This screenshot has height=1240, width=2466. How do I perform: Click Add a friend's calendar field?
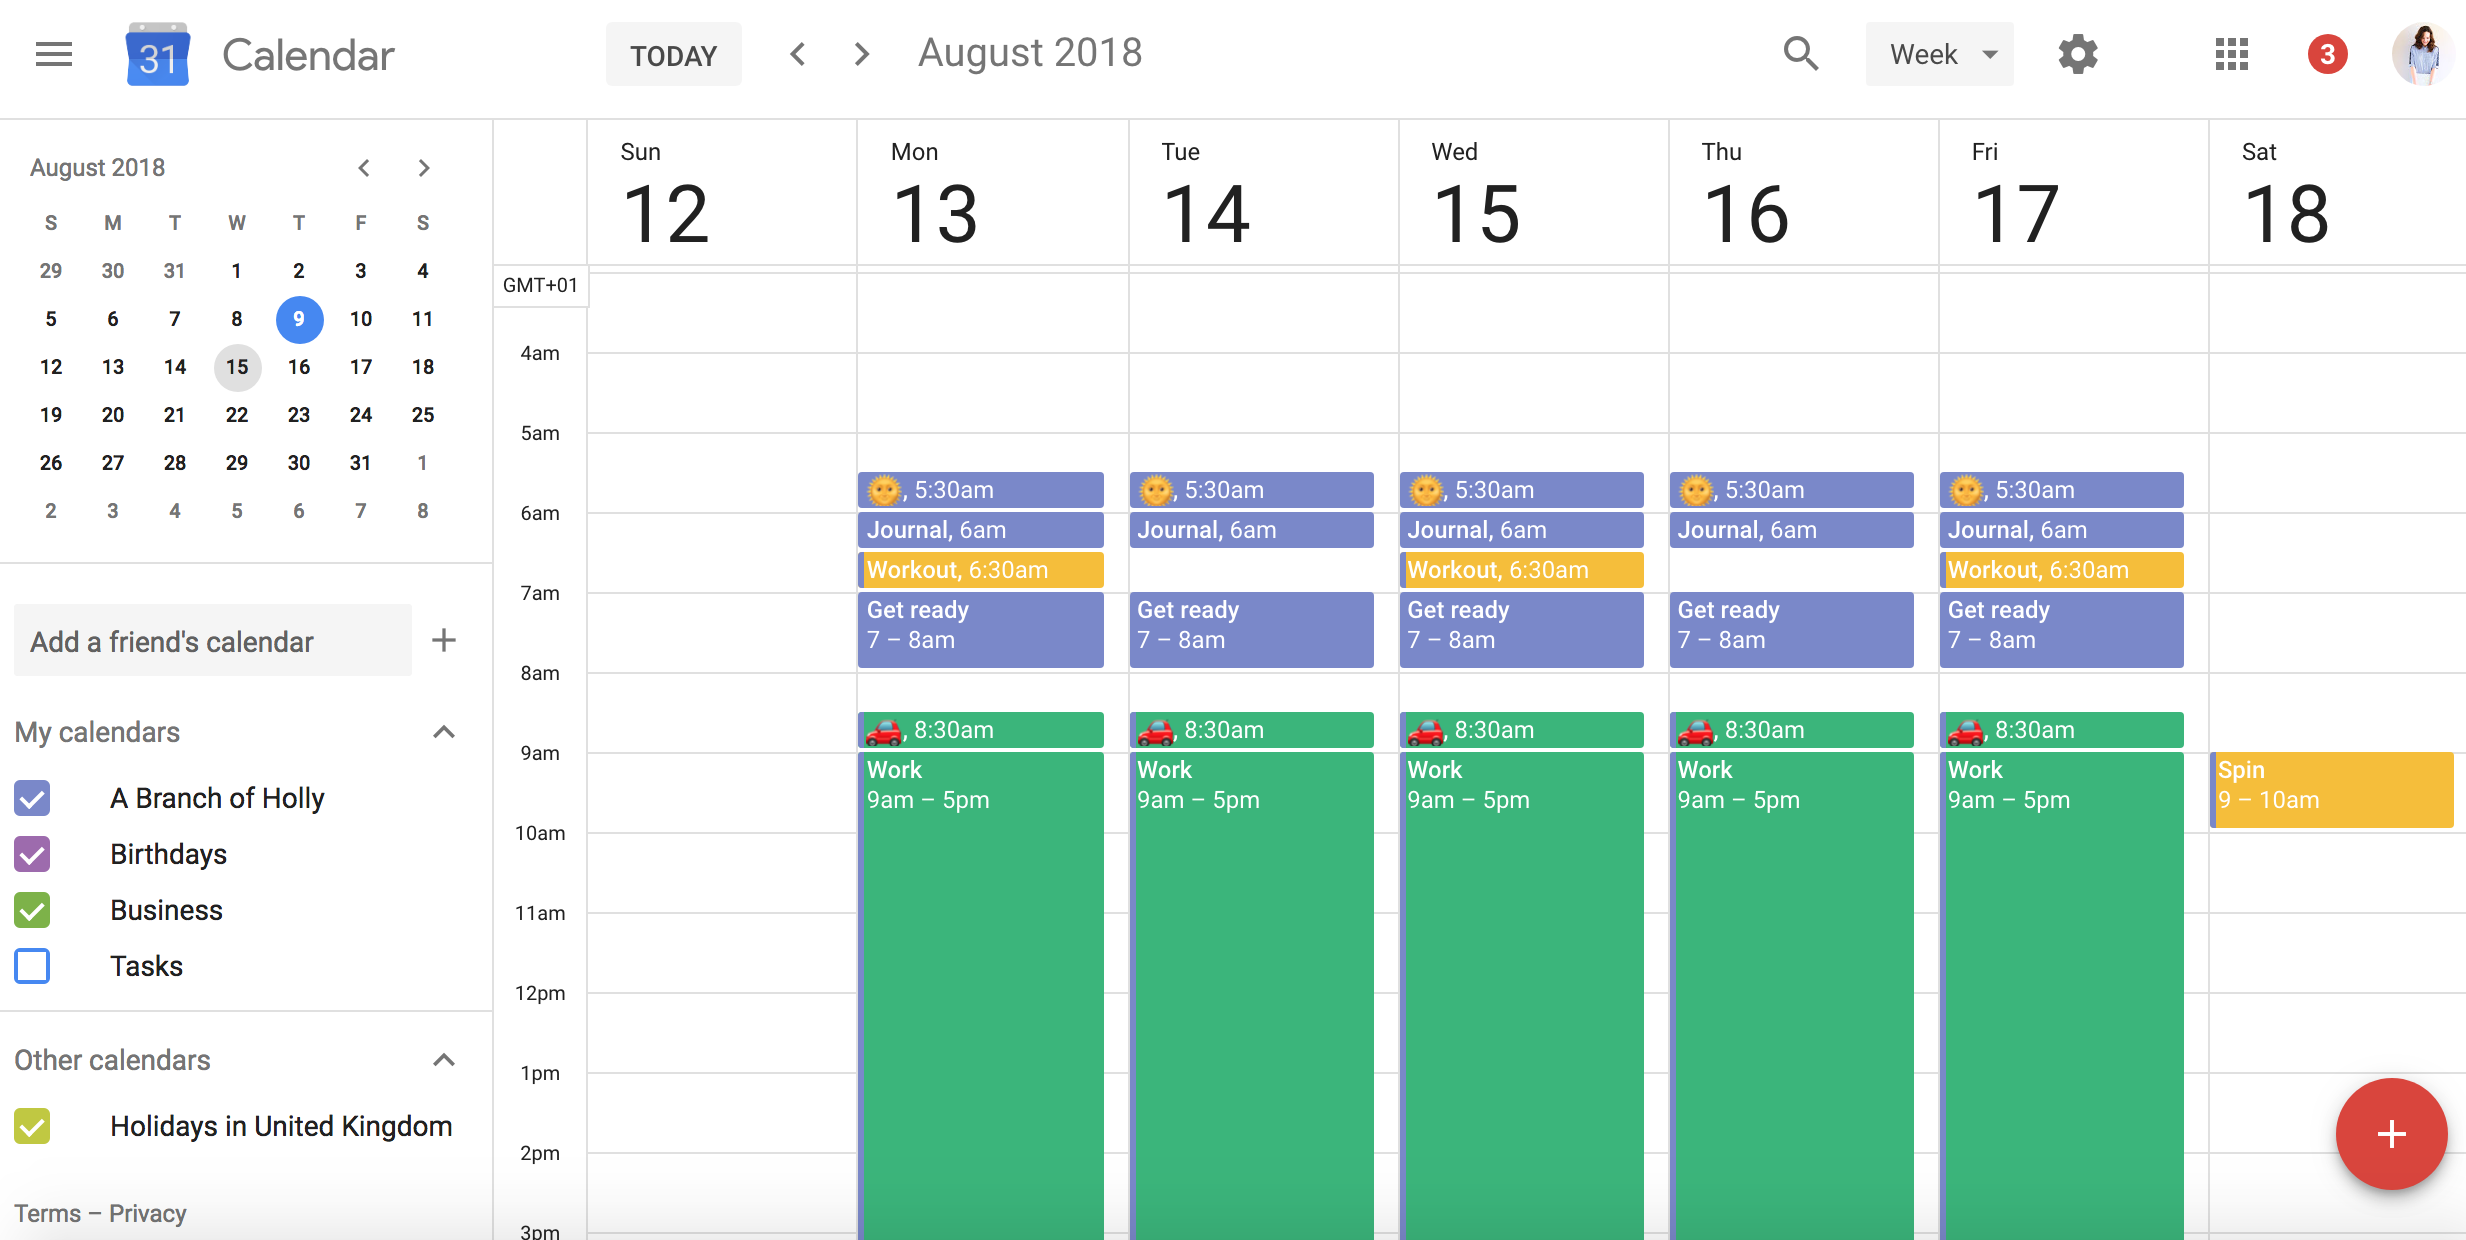(212, 640)
